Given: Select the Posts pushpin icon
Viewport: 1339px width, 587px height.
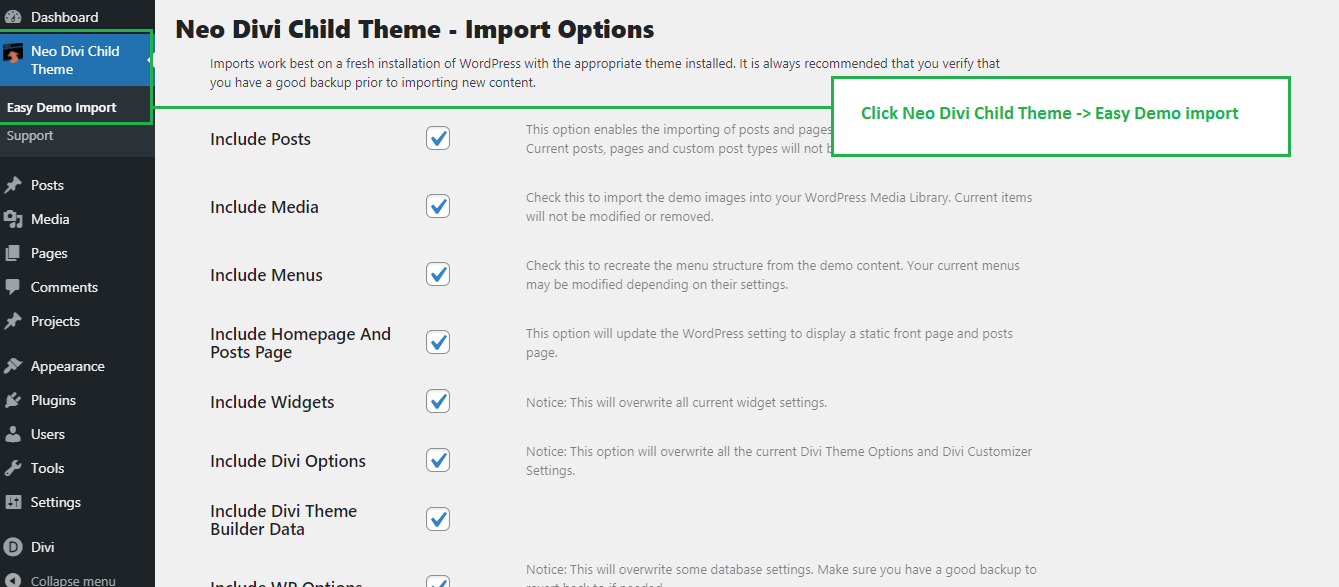Looking at the screenshot, I should [x=13, y=185].
